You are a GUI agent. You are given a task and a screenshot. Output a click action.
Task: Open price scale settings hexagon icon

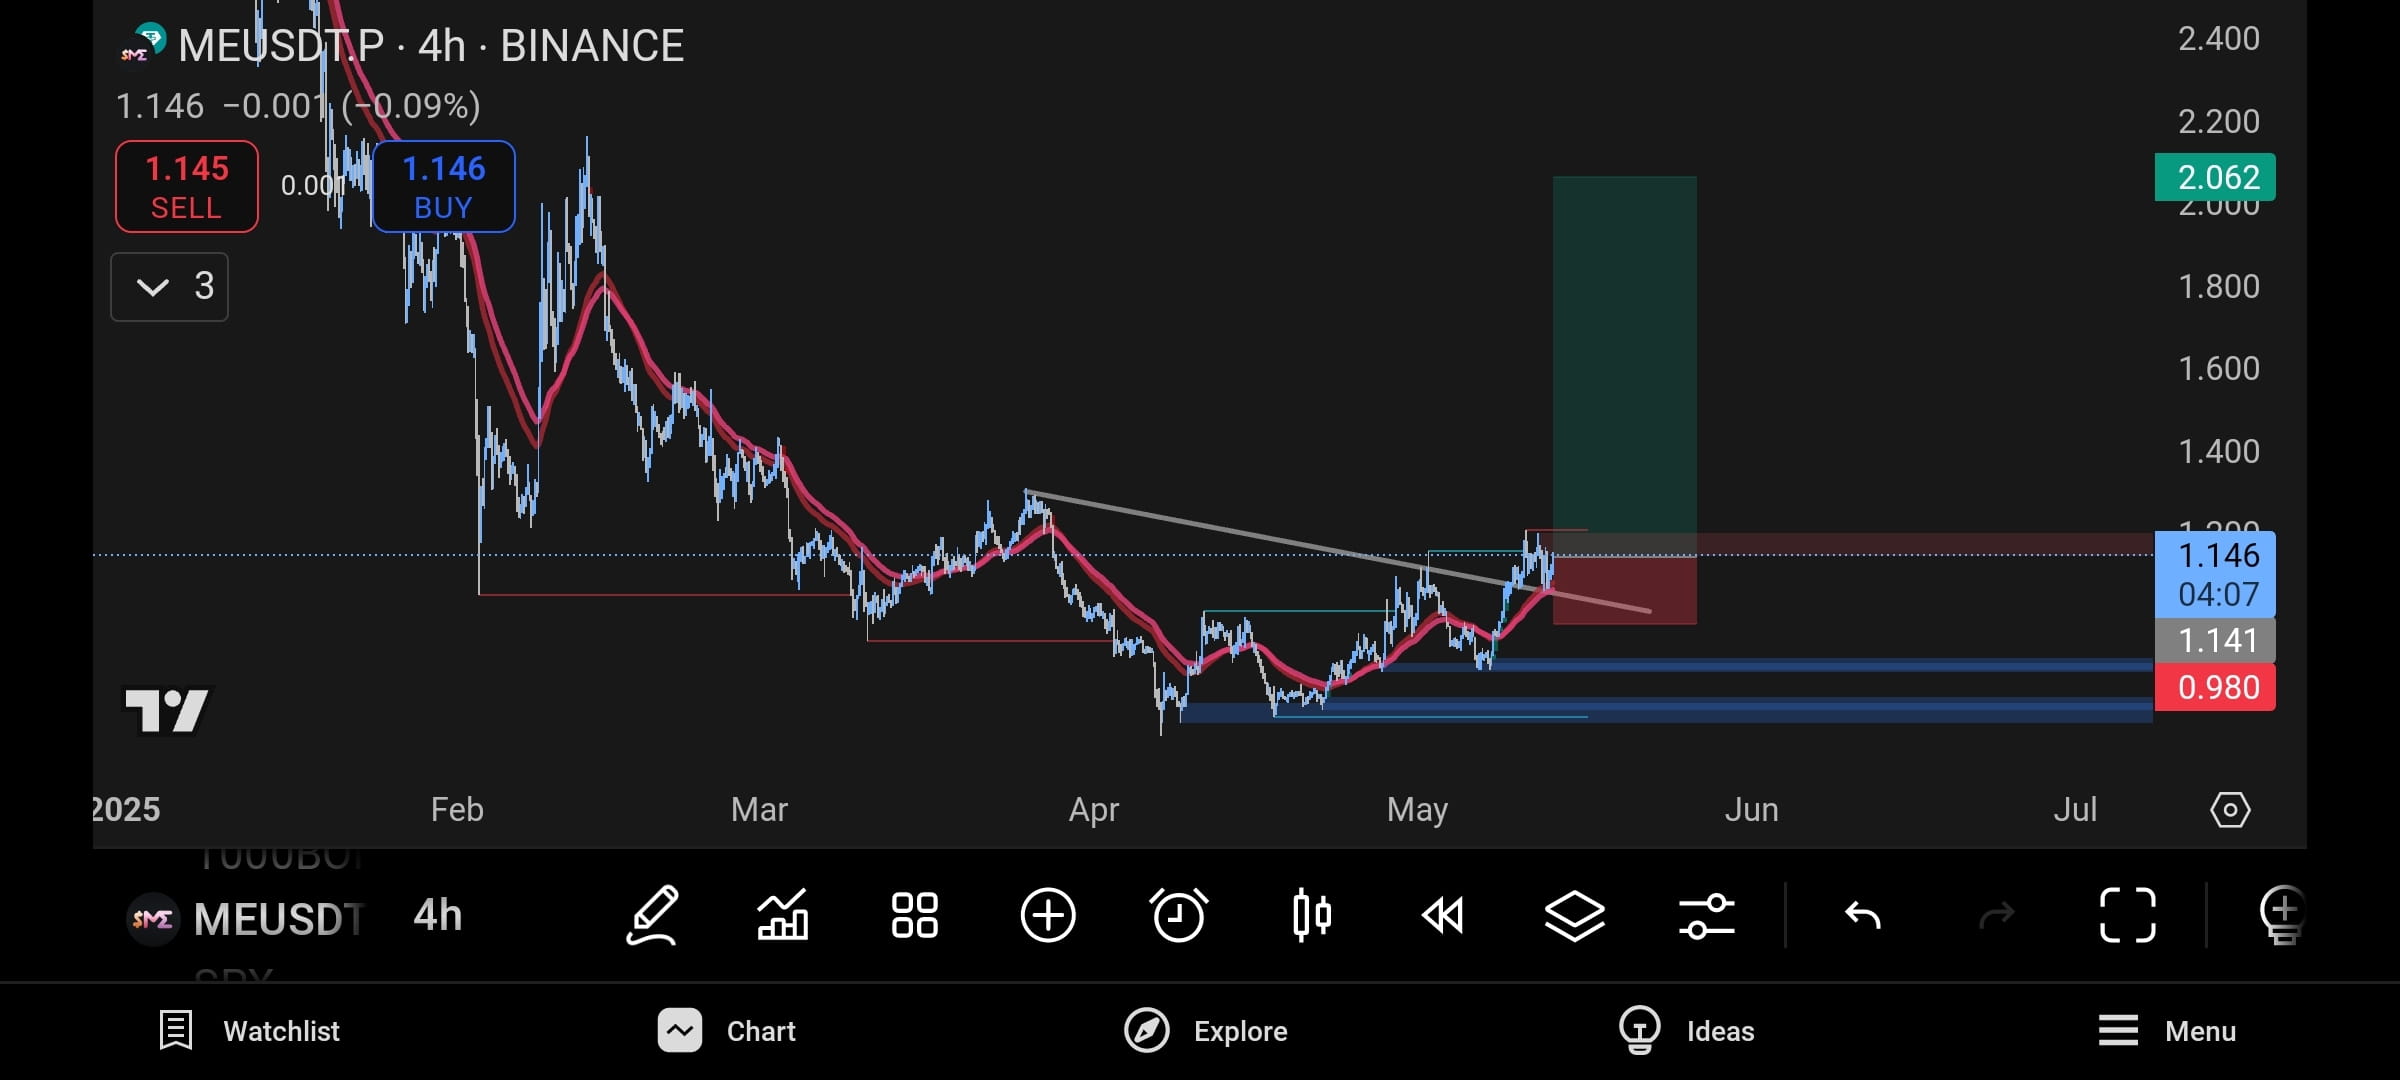2230,809
